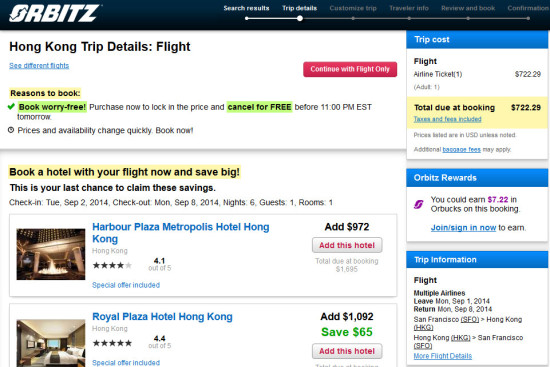Viewport: 550px width, 367px height.
Task: Add the Harbour Plaza Metropolis hotel
Action: [x=347, y=245]
